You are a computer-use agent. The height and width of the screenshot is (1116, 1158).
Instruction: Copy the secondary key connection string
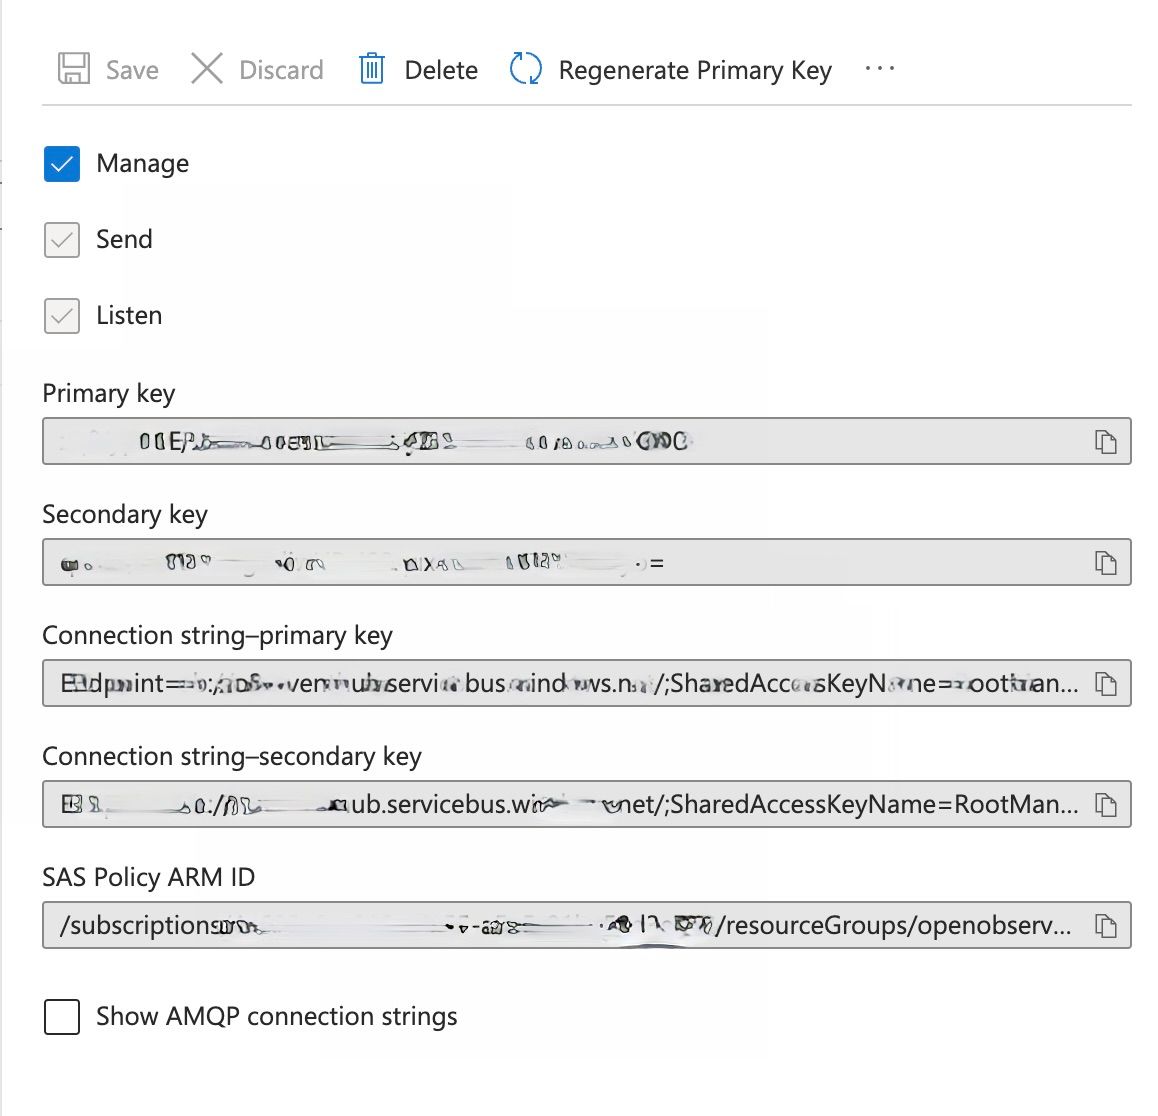[x=1105, y=805]
